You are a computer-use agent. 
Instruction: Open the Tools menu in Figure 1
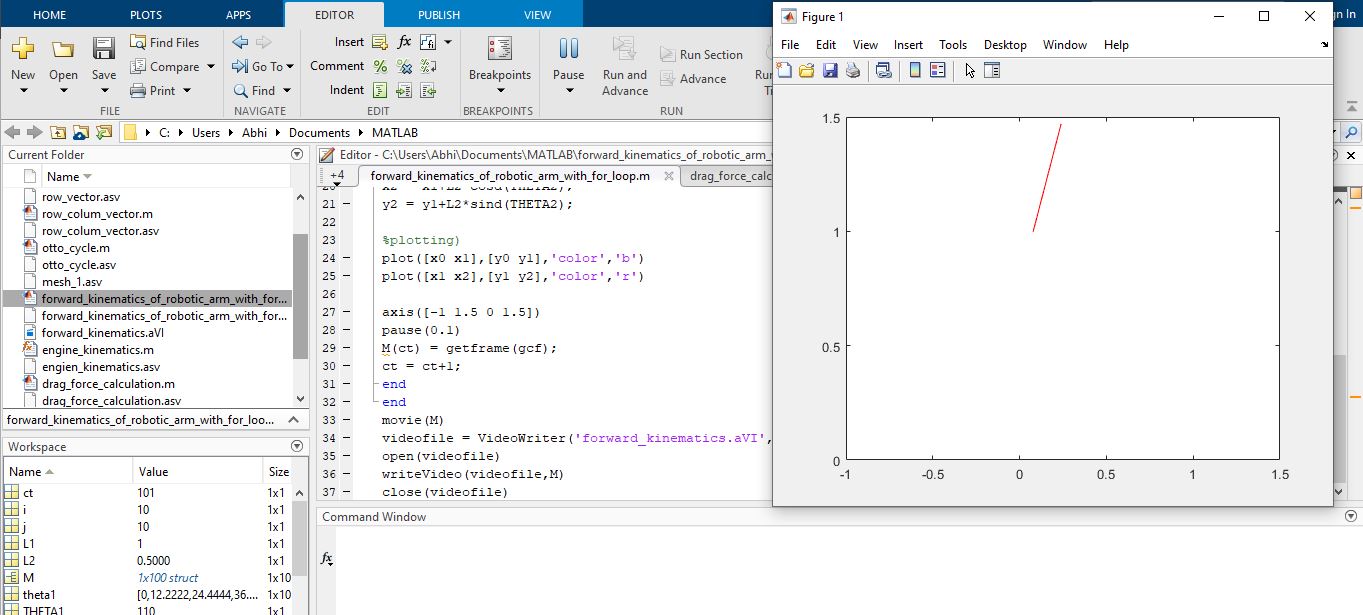[952, 44]
